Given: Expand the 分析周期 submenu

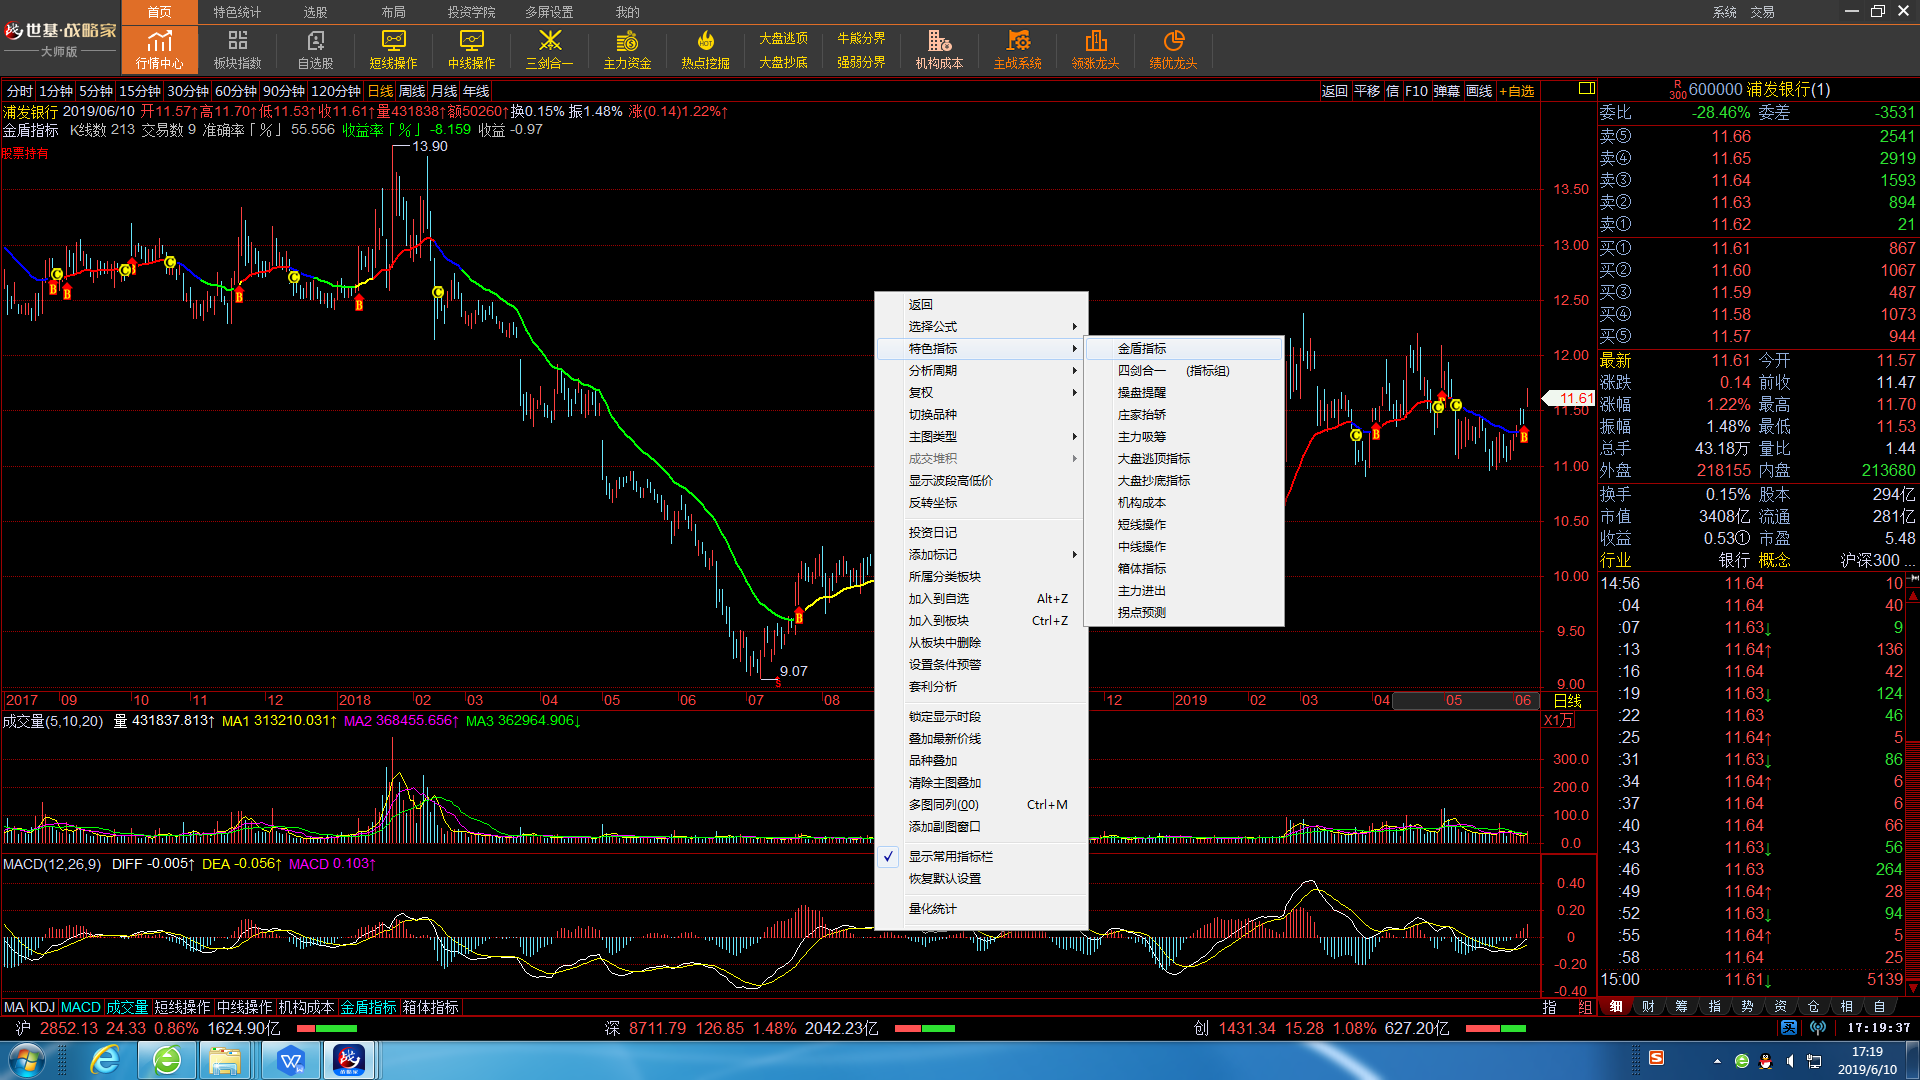Looking at the screenshot, I should [x=981, y=371].
